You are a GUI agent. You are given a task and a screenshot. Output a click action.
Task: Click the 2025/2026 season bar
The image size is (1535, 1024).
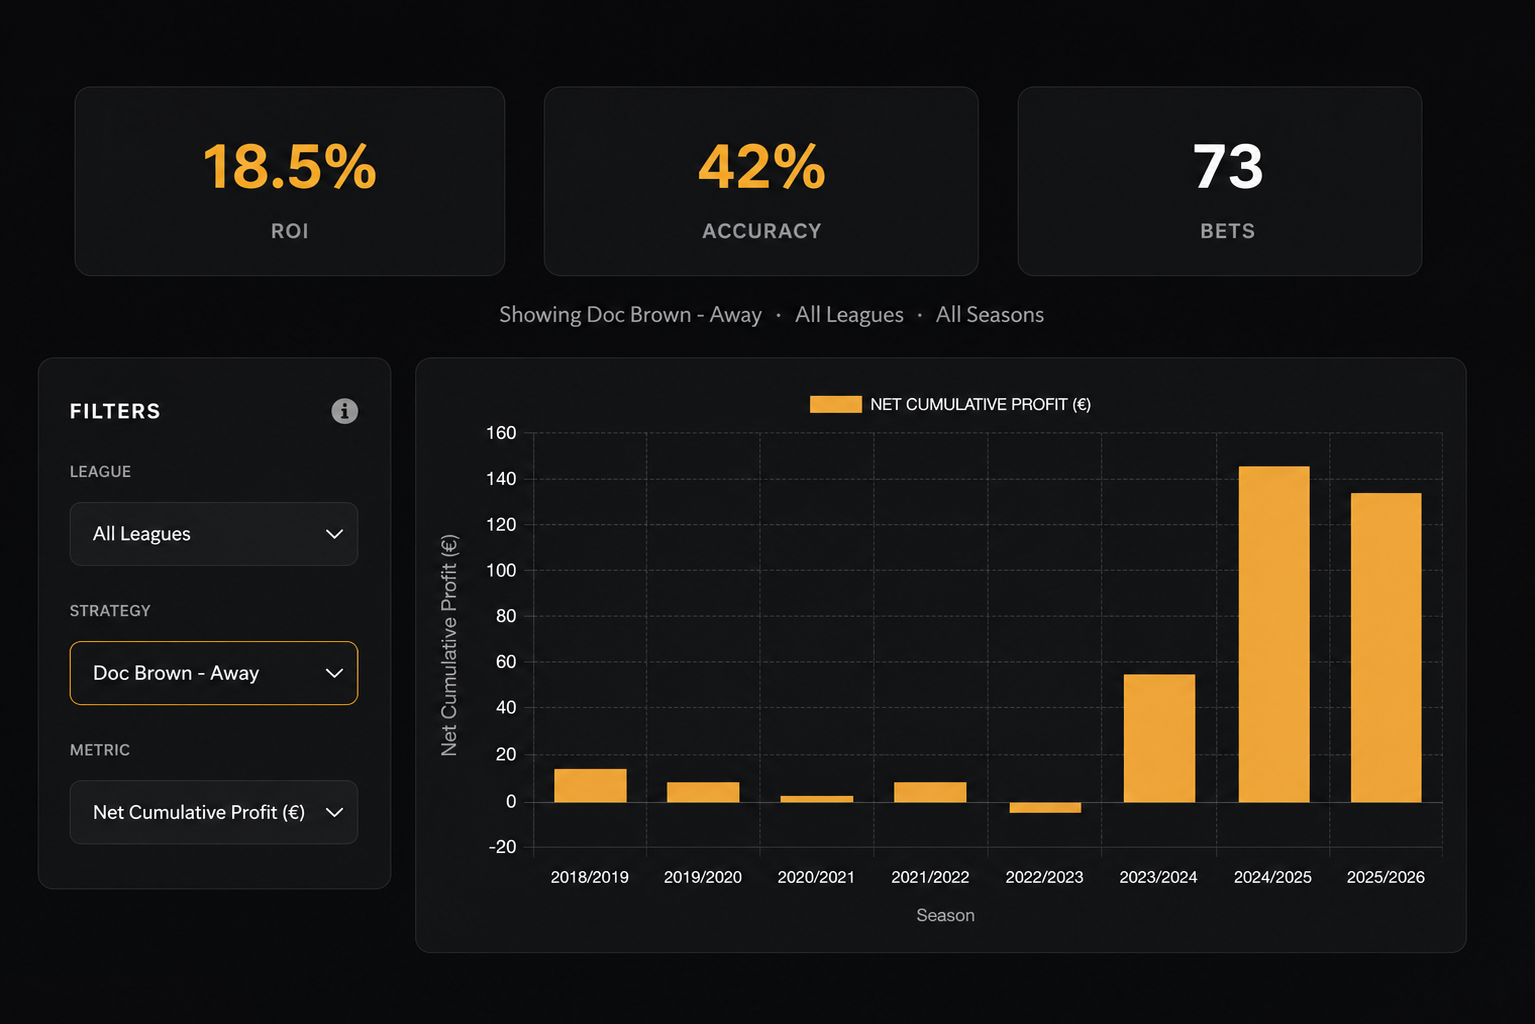[x=1386, y=647]
